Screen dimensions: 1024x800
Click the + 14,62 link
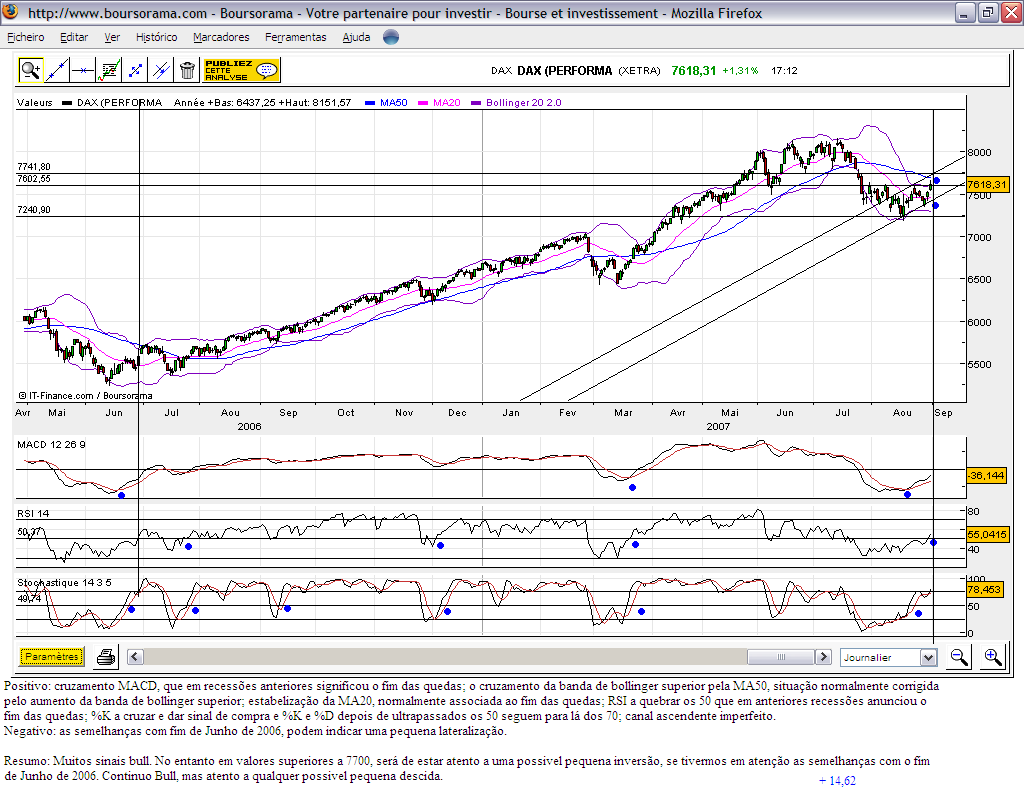pyautogui.click(x=837, y=780)
